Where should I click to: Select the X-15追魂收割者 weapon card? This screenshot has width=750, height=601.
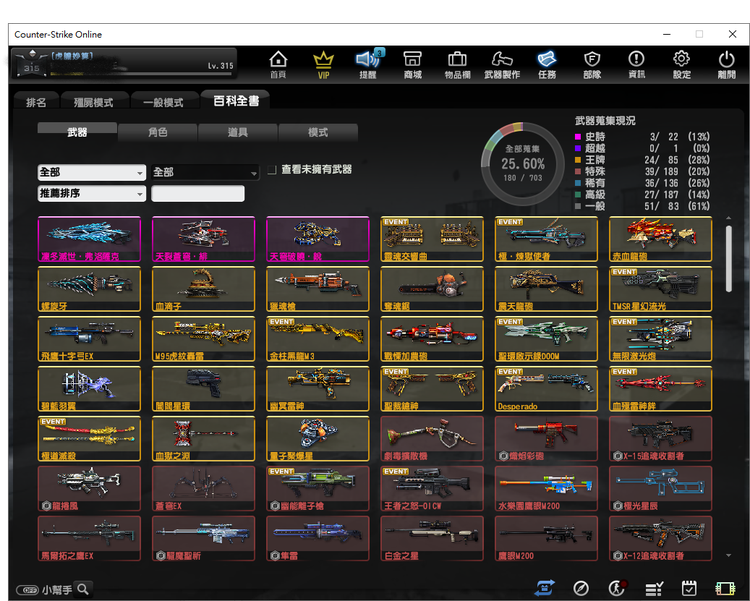pyautogui.click(x=661, y=439)
